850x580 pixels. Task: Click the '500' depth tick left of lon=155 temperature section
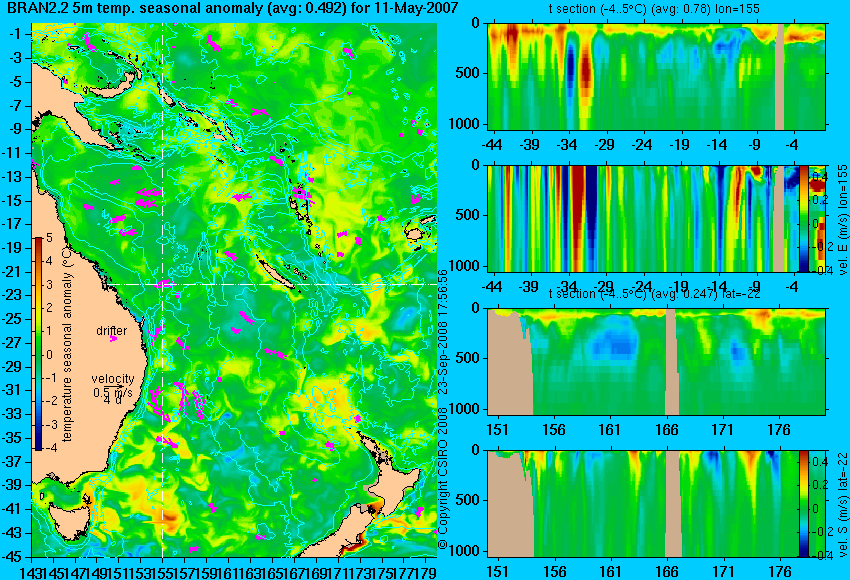(467, 73)
